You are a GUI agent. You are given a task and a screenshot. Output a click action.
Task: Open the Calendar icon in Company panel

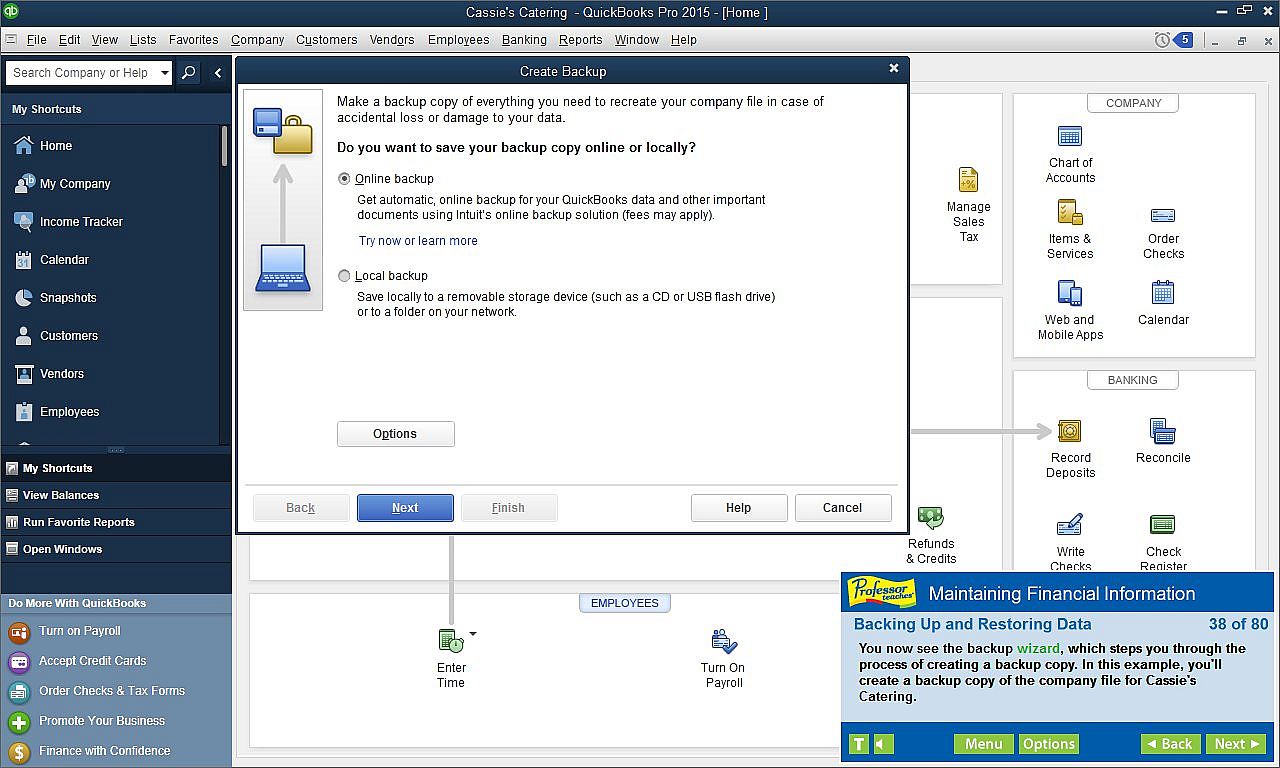(x=1163, y=292)
